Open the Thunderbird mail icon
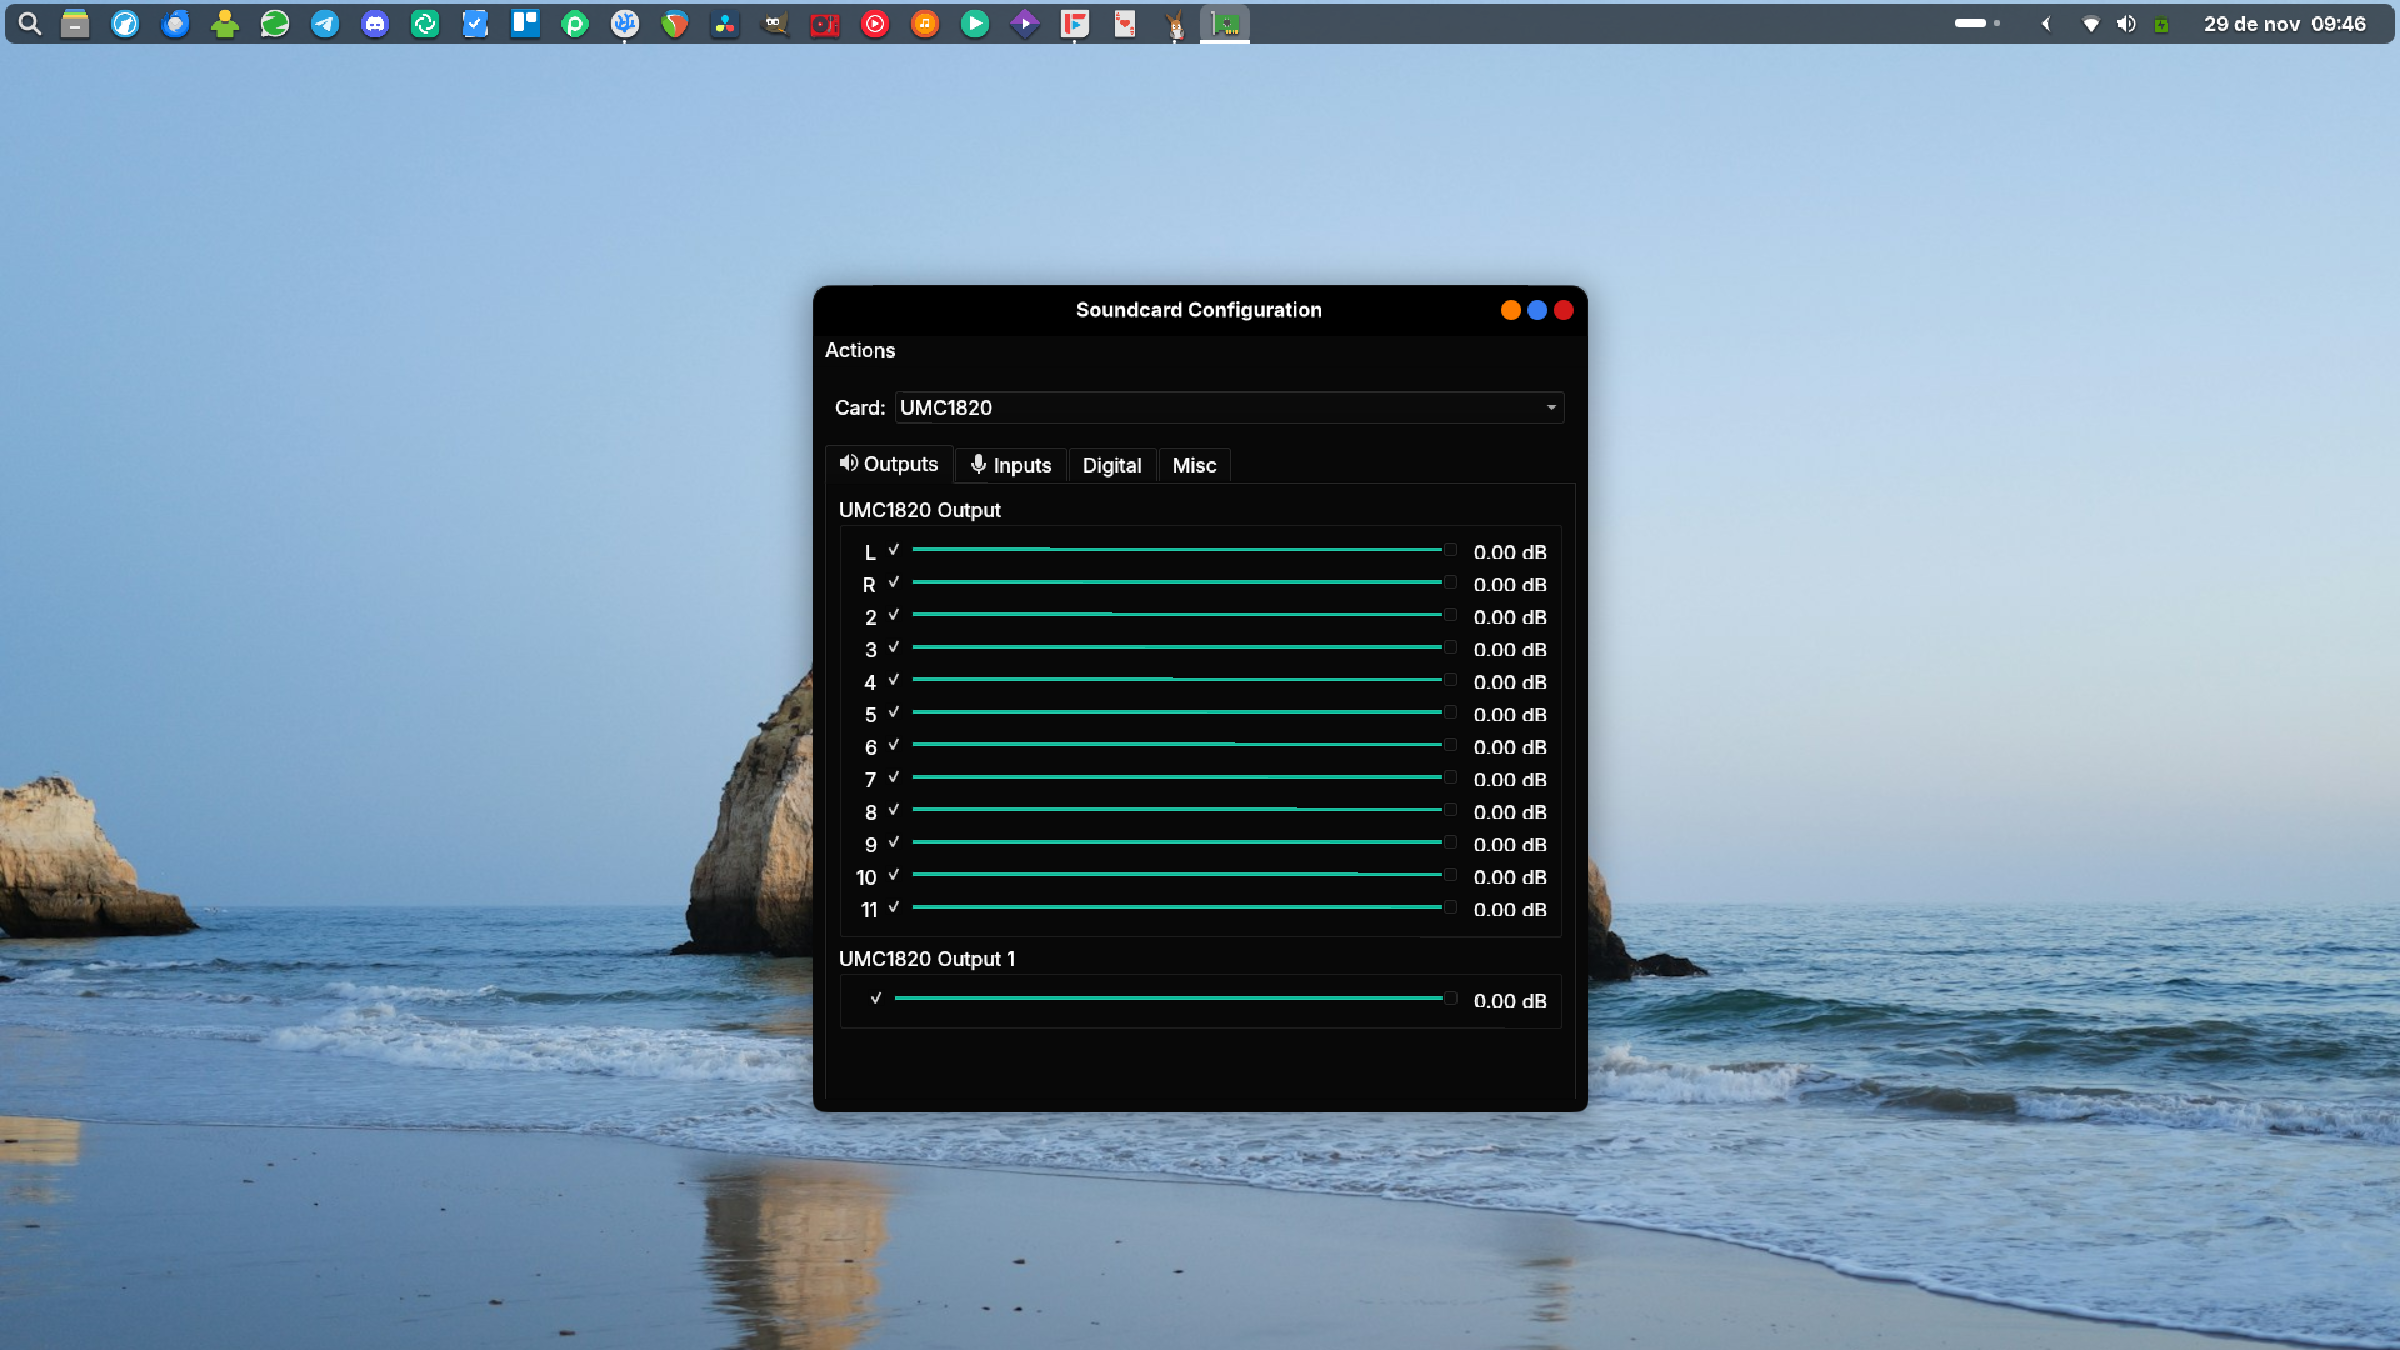This screenshot has height=1350, width=2400. pos(175,23)
